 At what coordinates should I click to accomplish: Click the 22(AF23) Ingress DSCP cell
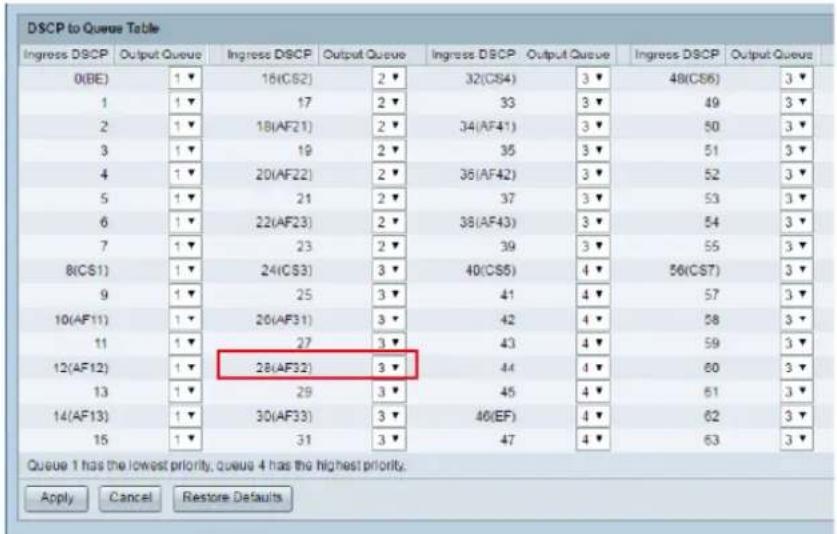[x=283, y=223]
